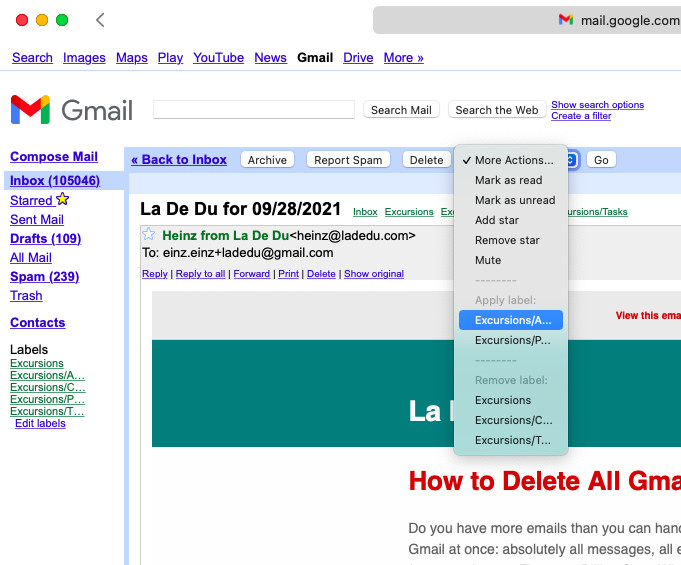The width and height of the screenshot is (681, 565).
Task: Click the Forward link
Action: click(251, 274)
